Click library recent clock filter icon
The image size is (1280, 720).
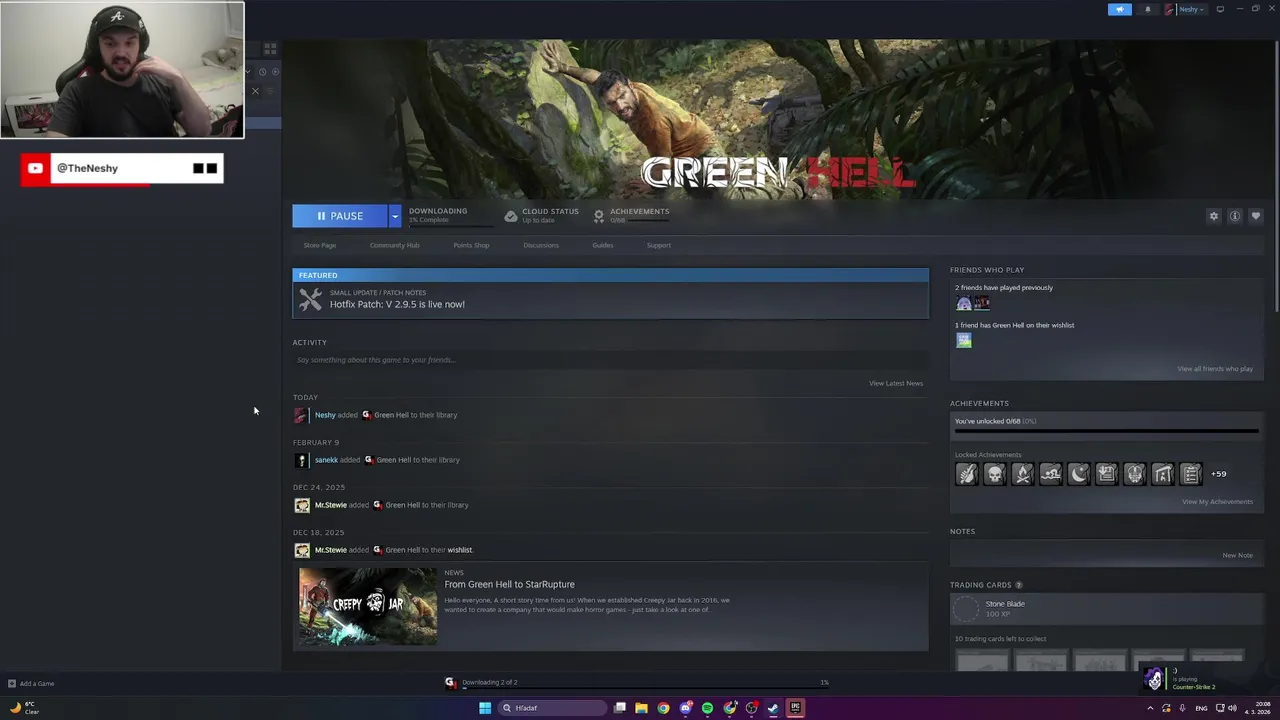[x=262, y=71]
